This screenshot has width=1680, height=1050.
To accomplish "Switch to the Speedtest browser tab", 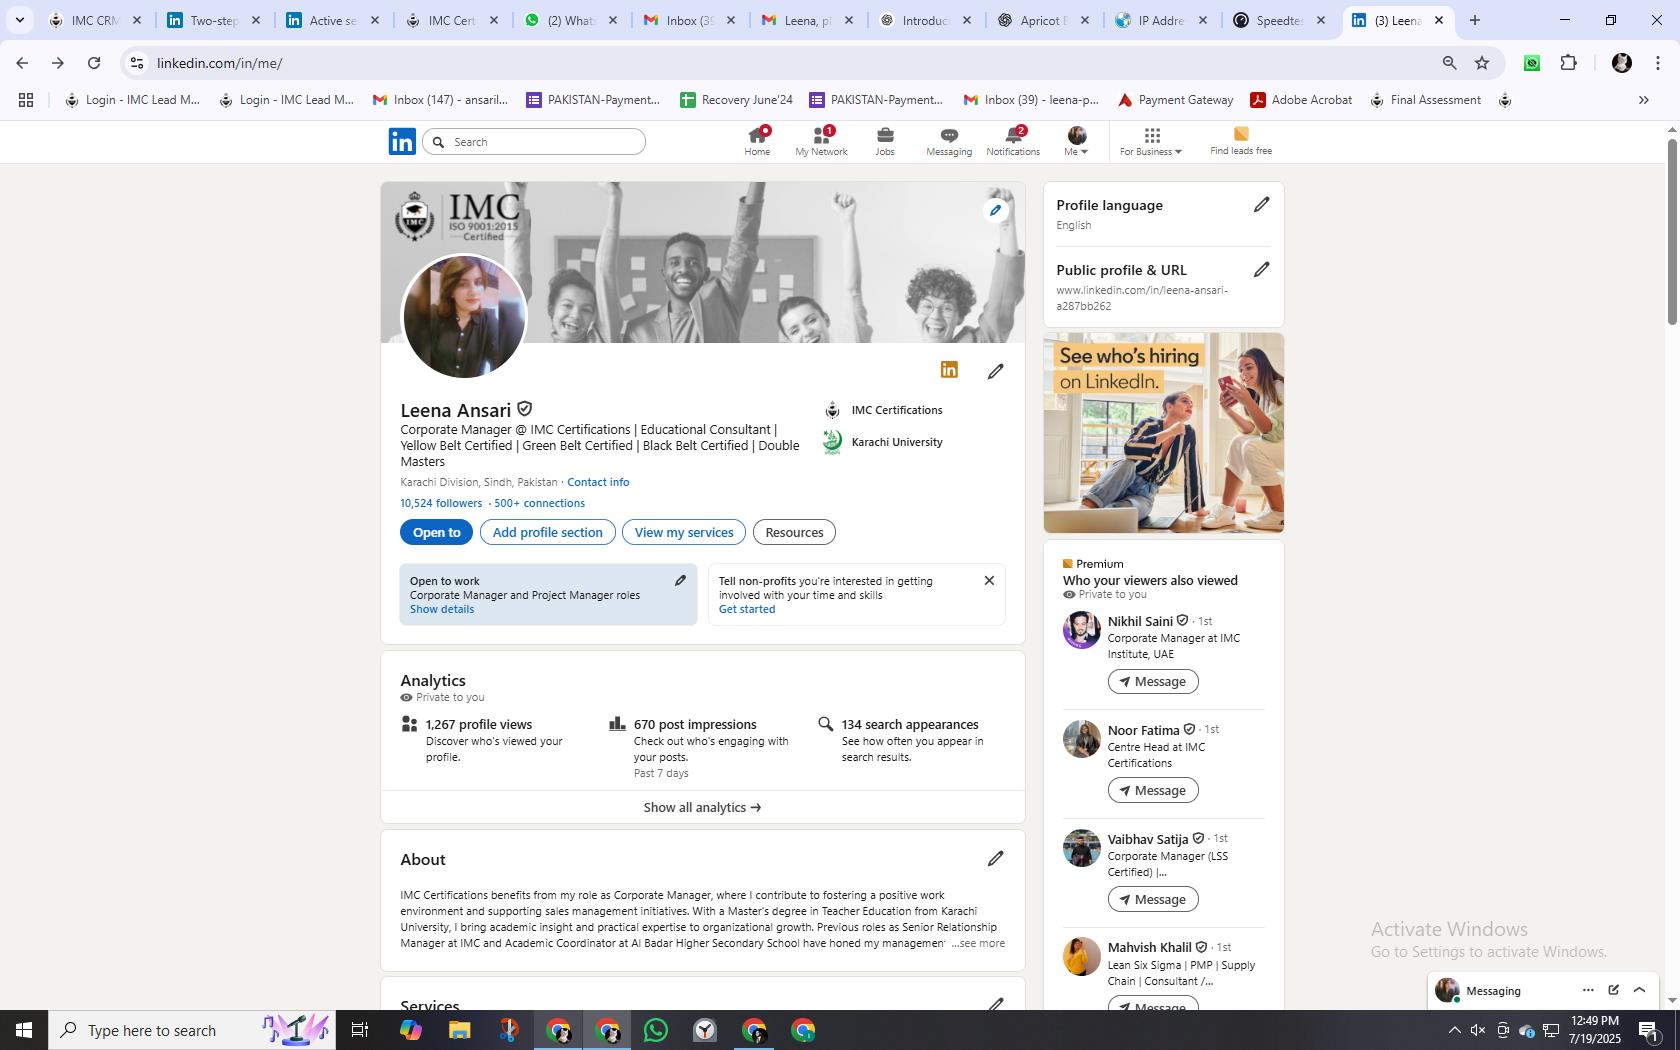I will [x=1278, y=20].
